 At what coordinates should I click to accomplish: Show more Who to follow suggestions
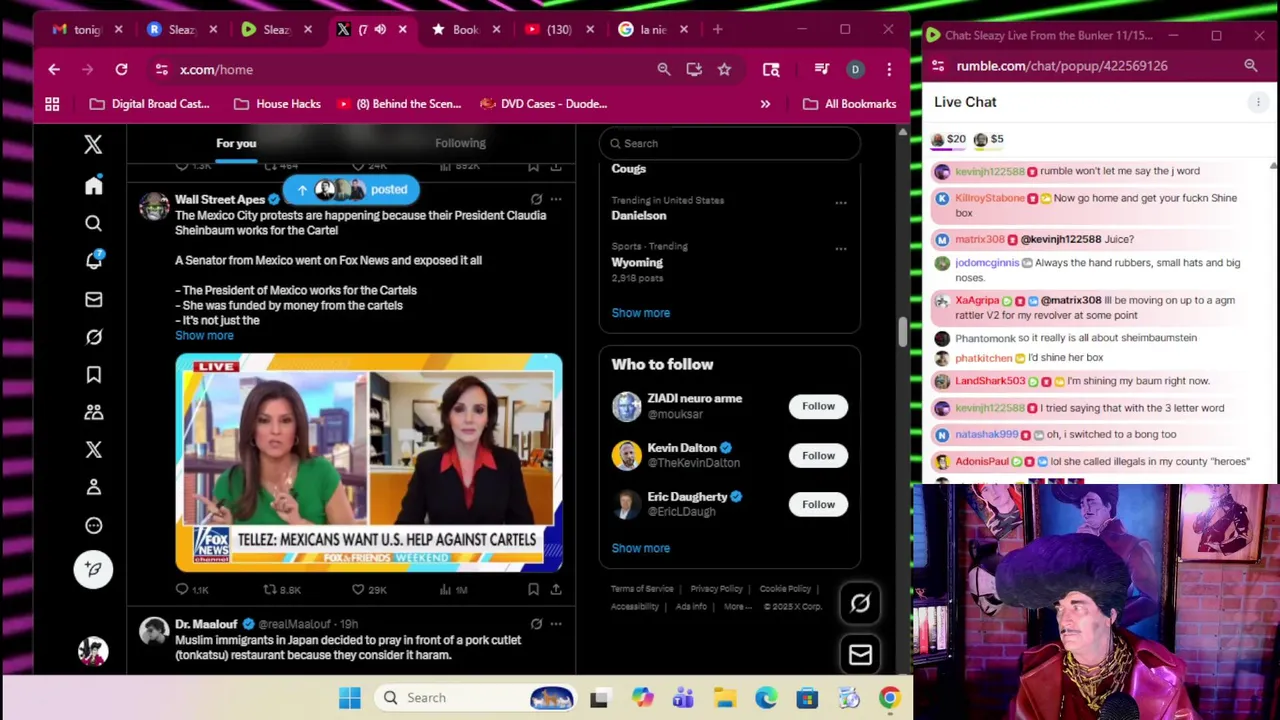[641, 548]
